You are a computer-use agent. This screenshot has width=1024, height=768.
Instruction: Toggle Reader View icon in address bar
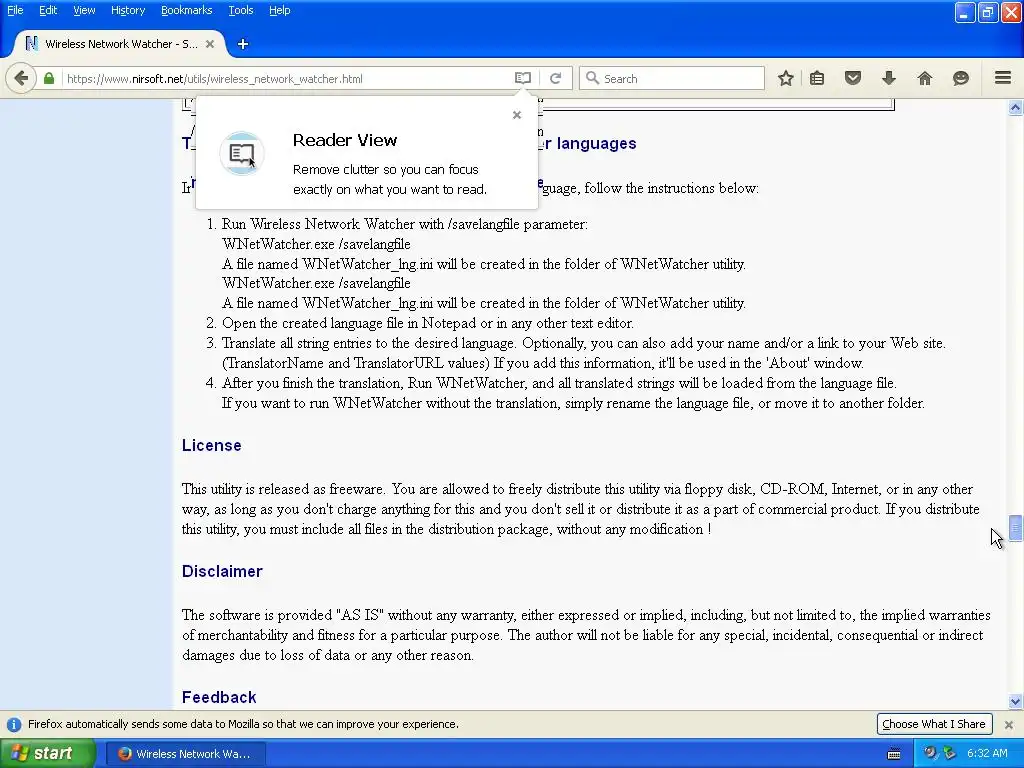pyautogui.click(x=522, y=78)
